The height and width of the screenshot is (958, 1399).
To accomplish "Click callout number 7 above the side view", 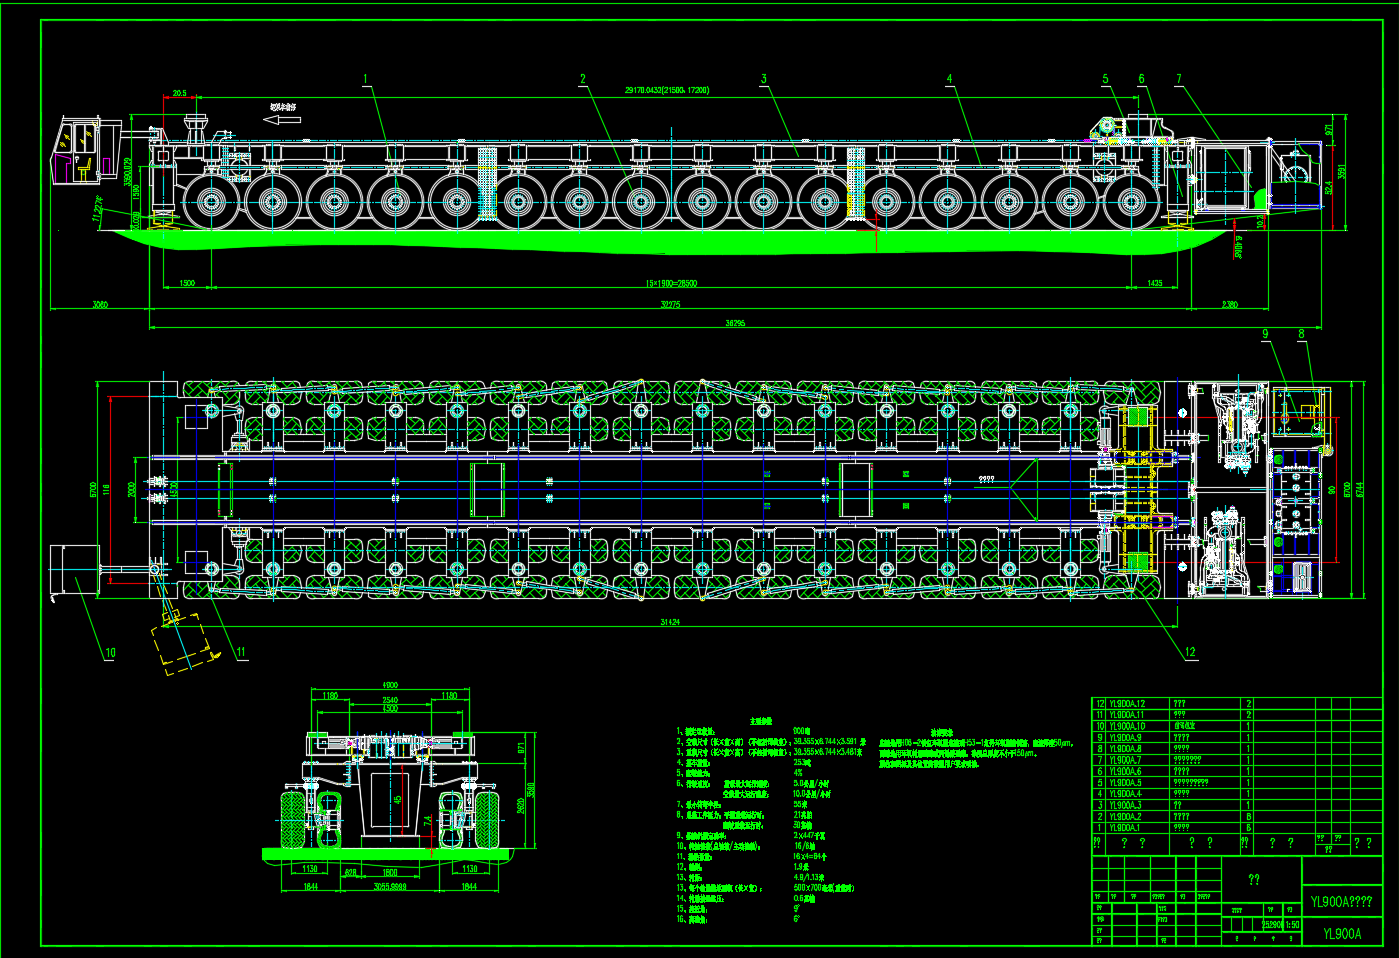I will 1179,79.
